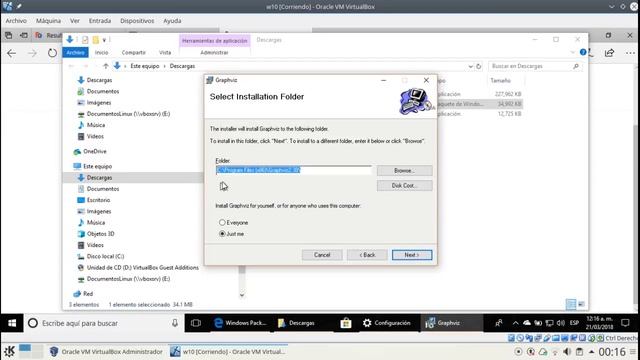640x360 pixels.
Task: Open Documentos in quick access list
Action: [103, 91]
